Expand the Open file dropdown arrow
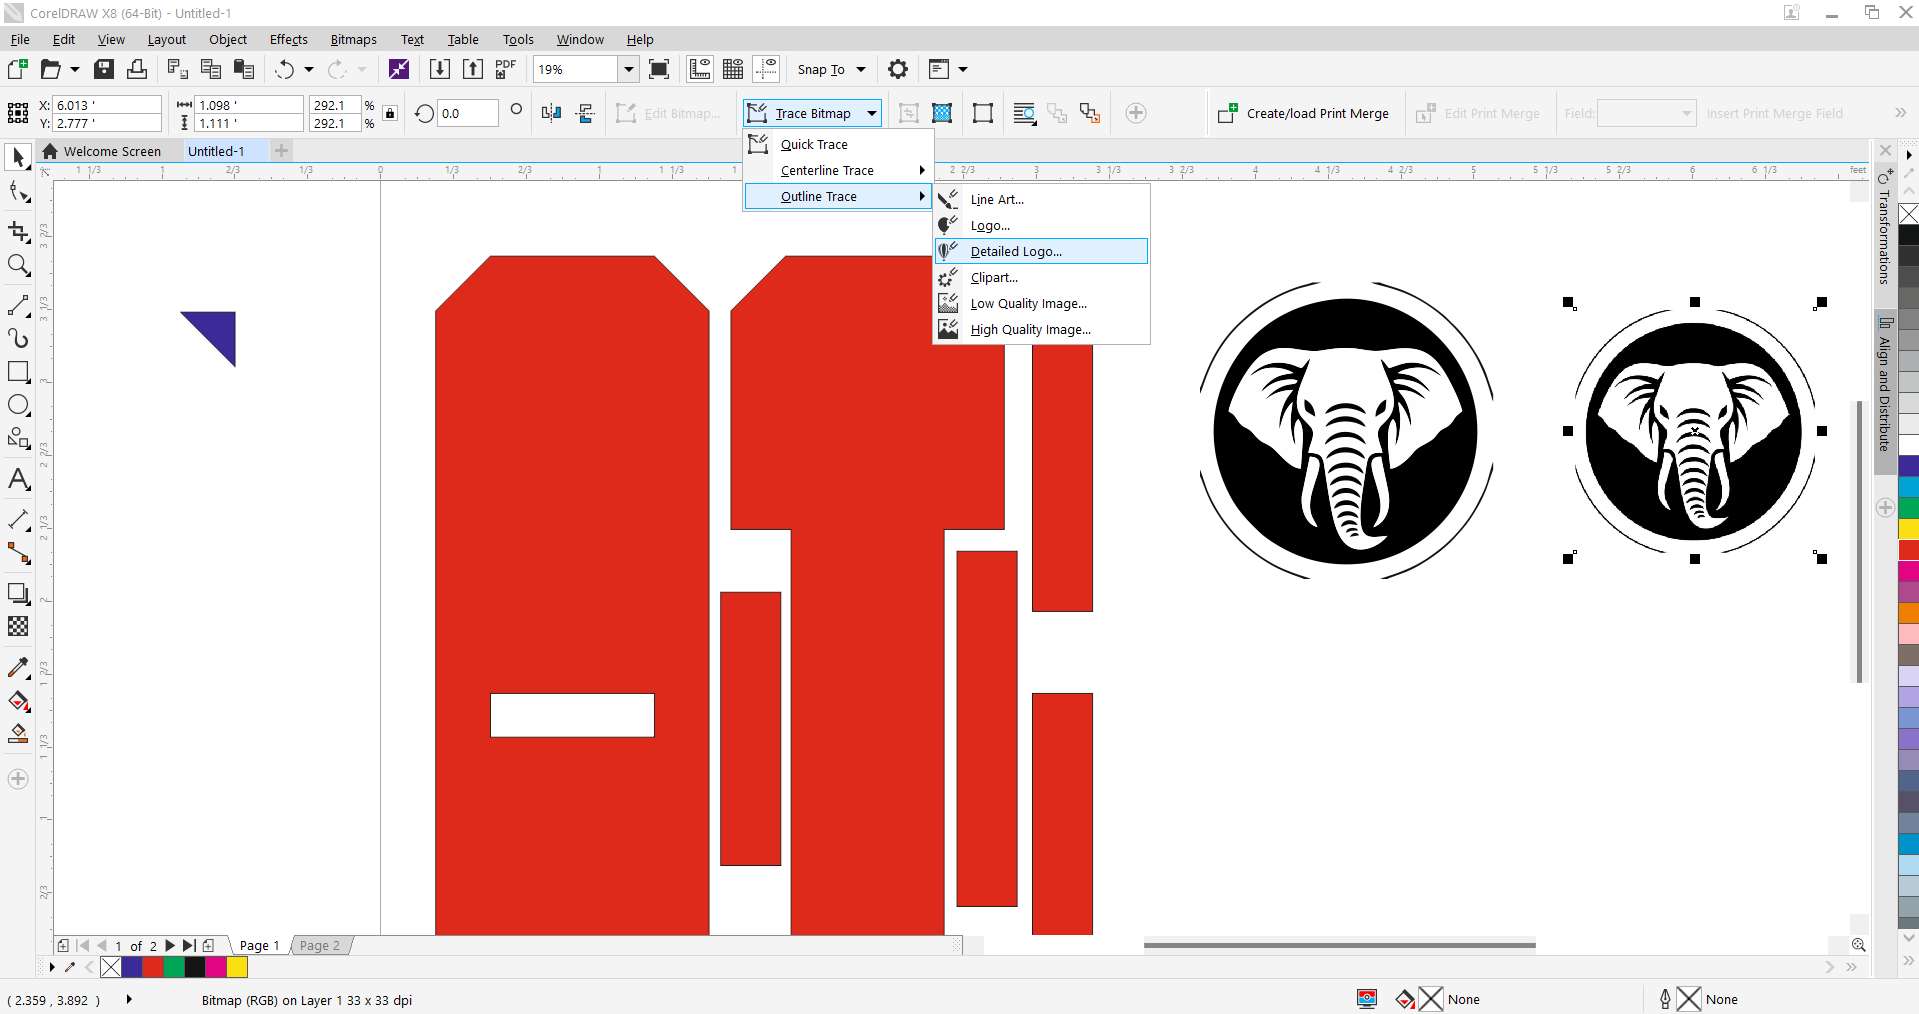1919x1014 pixels. point(75,69)
